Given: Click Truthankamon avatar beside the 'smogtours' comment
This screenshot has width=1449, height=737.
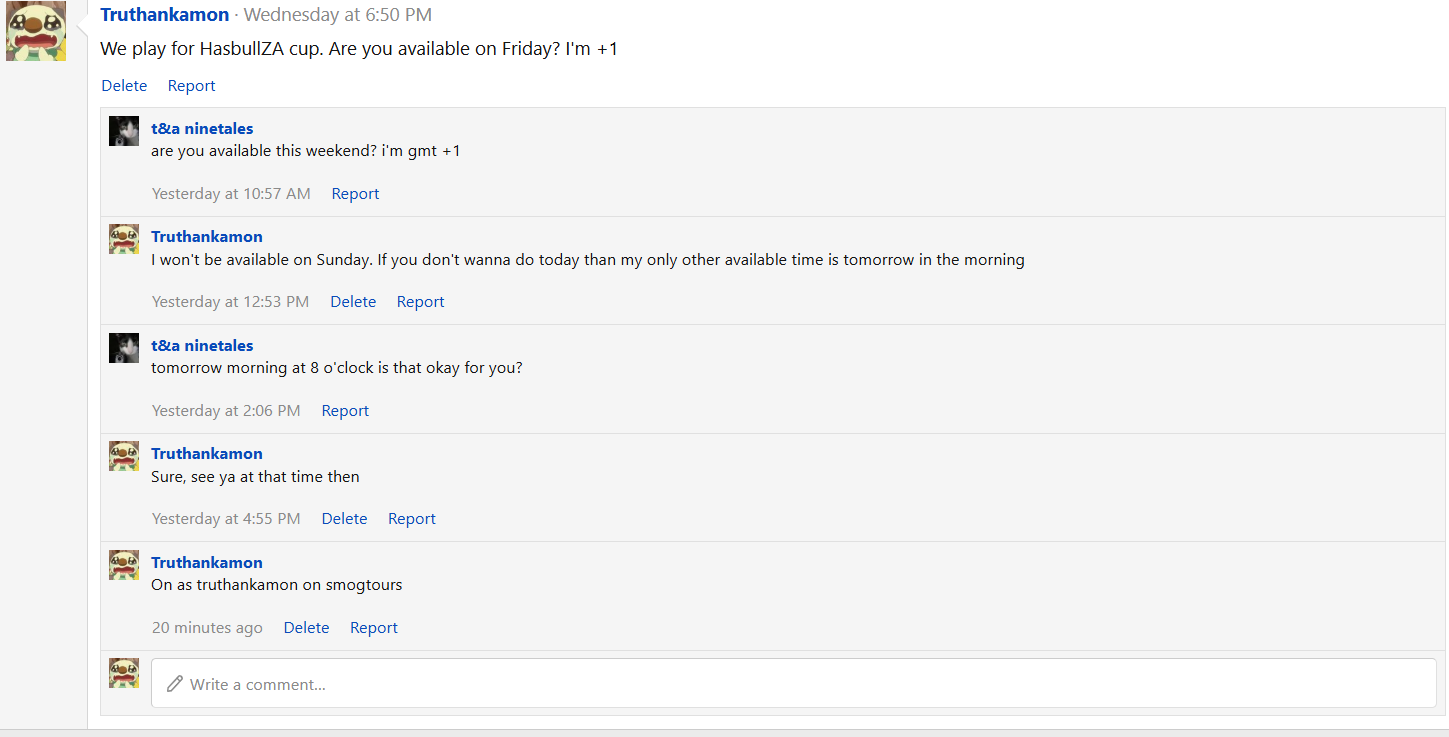Looking at the screenshot, I should (x=124, y=565).
